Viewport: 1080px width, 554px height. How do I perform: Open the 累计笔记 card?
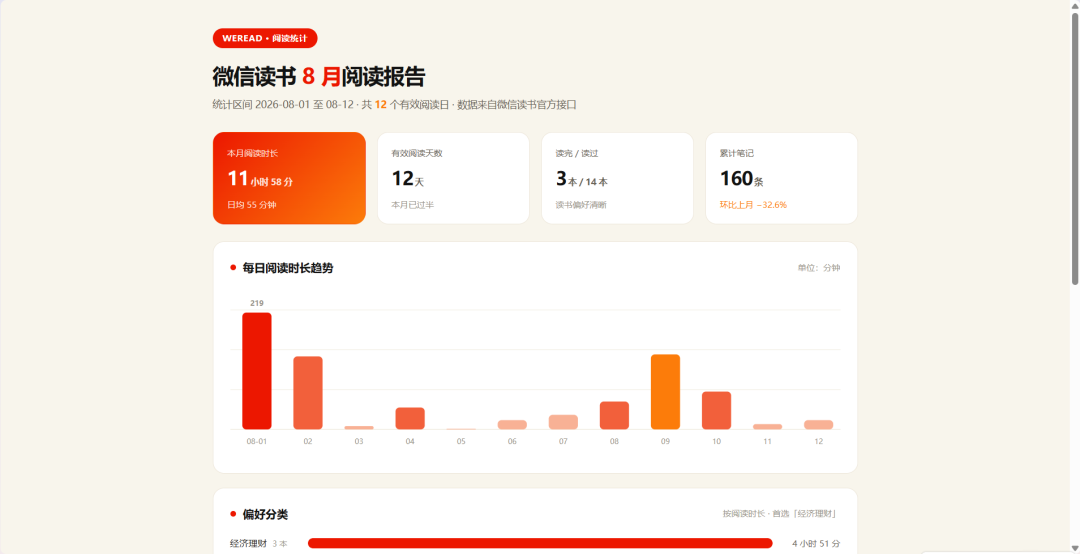coord(782,178)
